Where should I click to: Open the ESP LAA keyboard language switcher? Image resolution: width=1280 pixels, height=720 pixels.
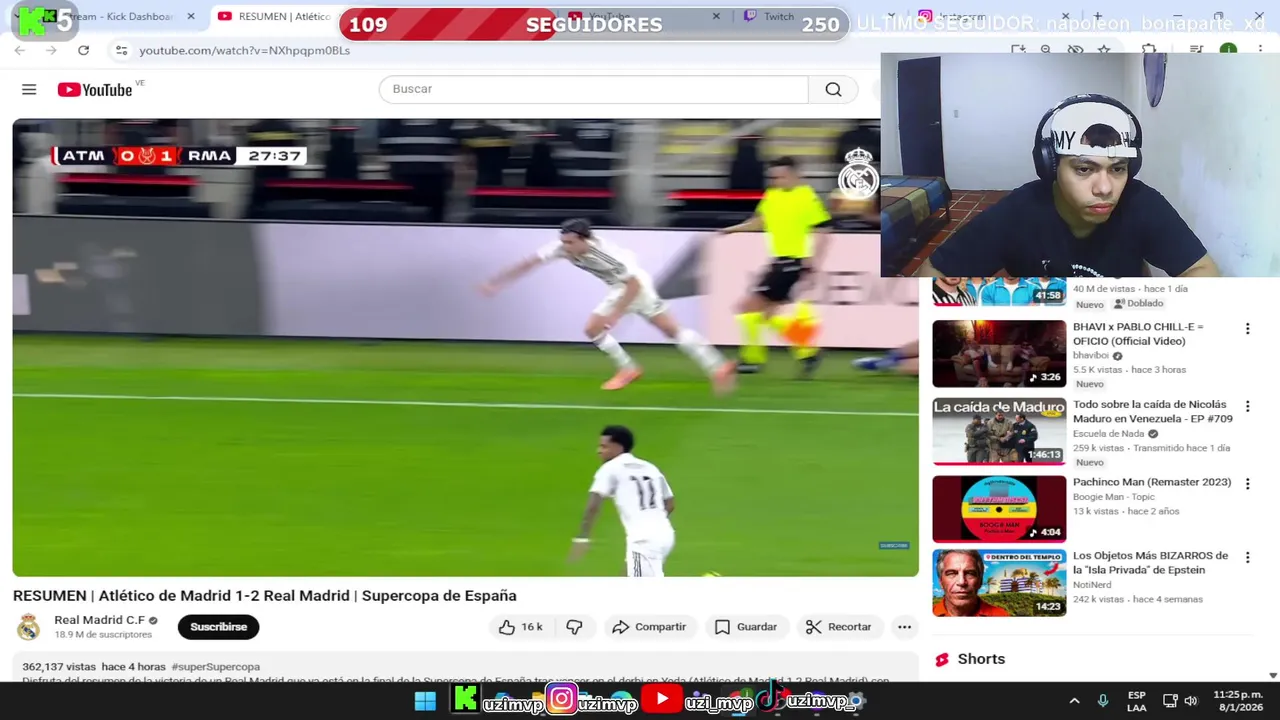[1137, 701]
